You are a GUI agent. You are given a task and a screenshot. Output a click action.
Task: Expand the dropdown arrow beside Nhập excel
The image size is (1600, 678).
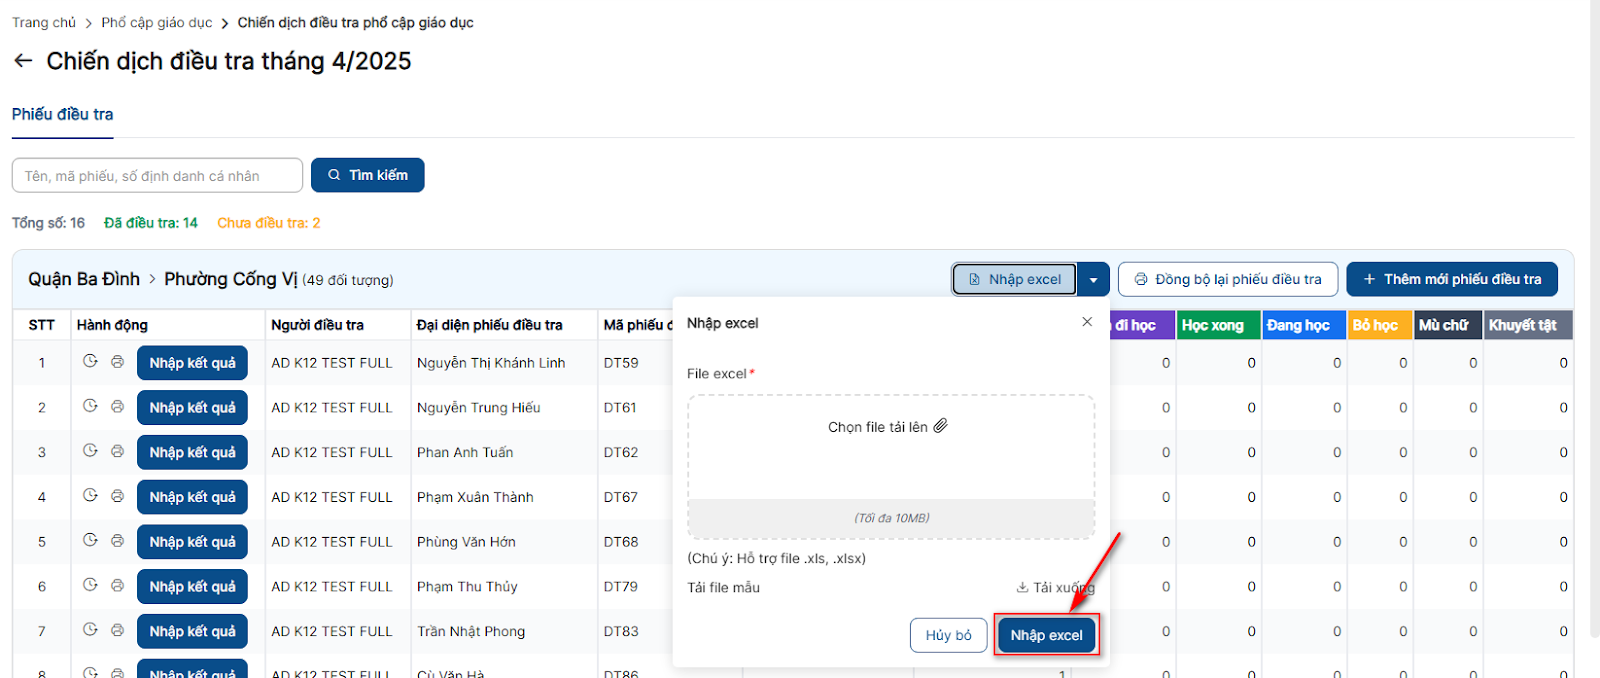coord(1093,280)
